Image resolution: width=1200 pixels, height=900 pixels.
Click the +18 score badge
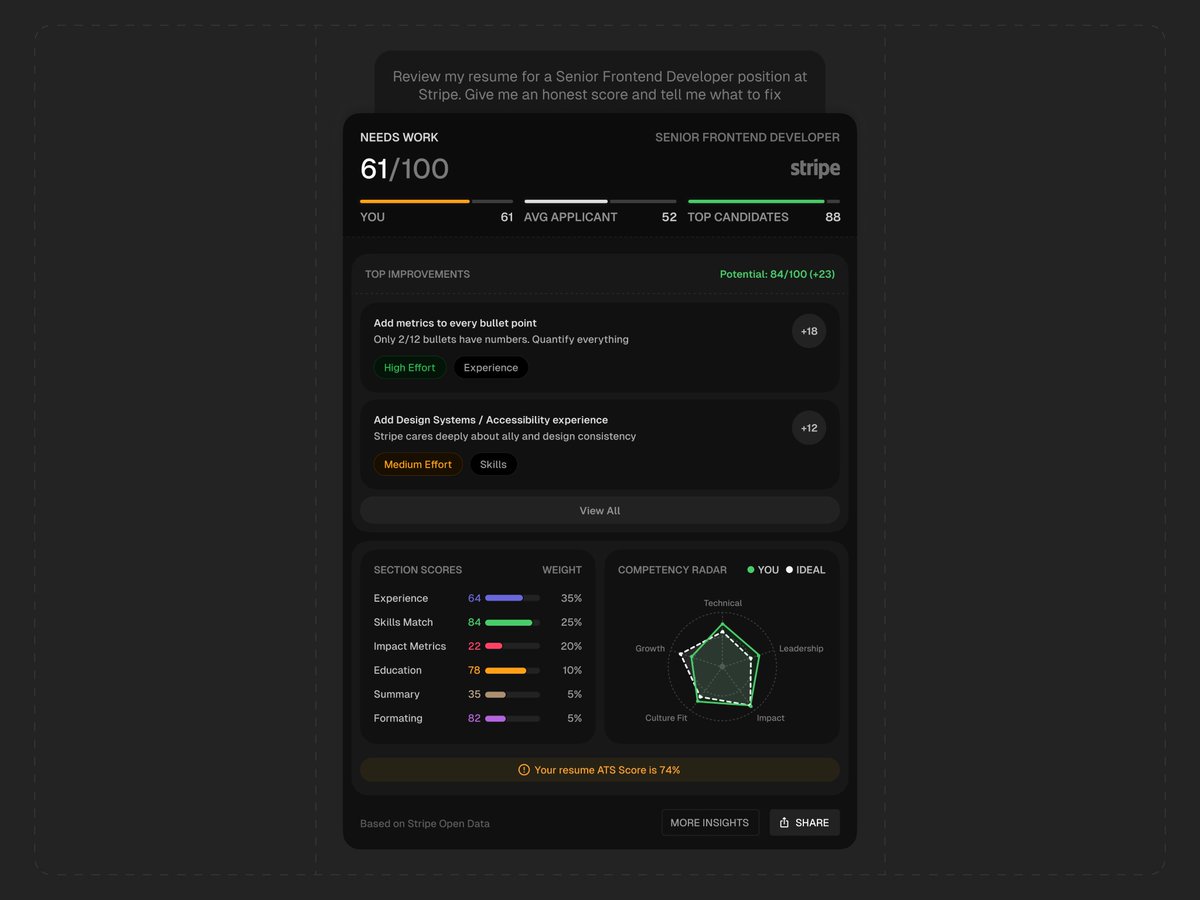[809, 331]
